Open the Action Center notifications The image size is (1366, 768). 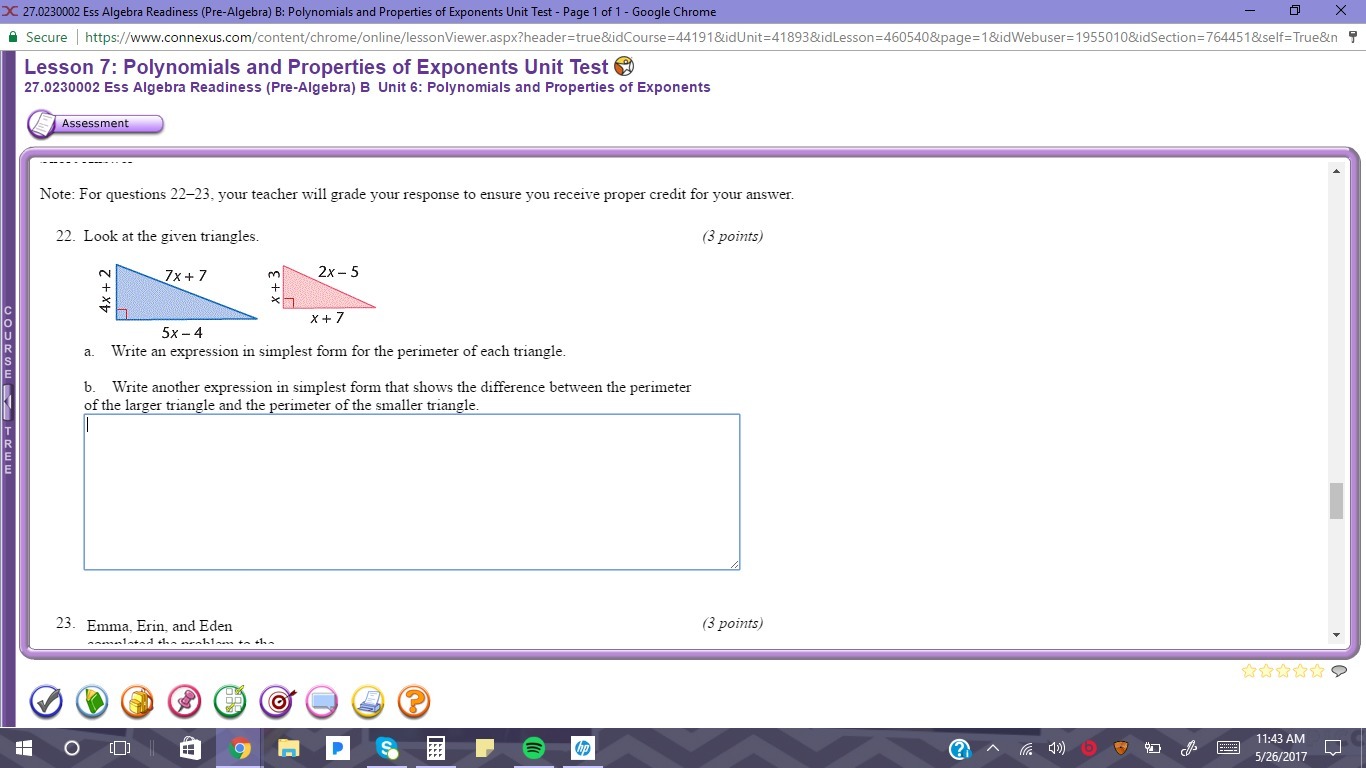1333,748
